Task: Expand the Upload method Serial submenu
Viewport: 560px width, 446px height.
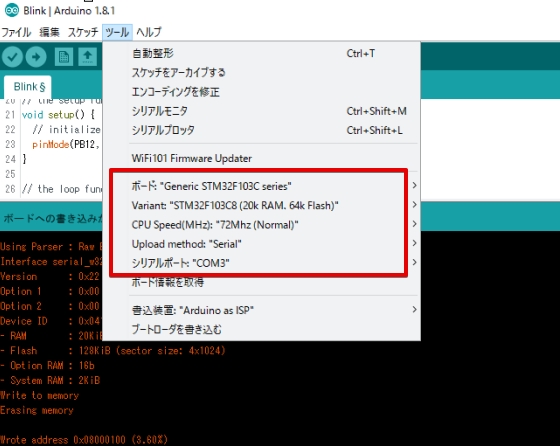Action: click(261, 244)
